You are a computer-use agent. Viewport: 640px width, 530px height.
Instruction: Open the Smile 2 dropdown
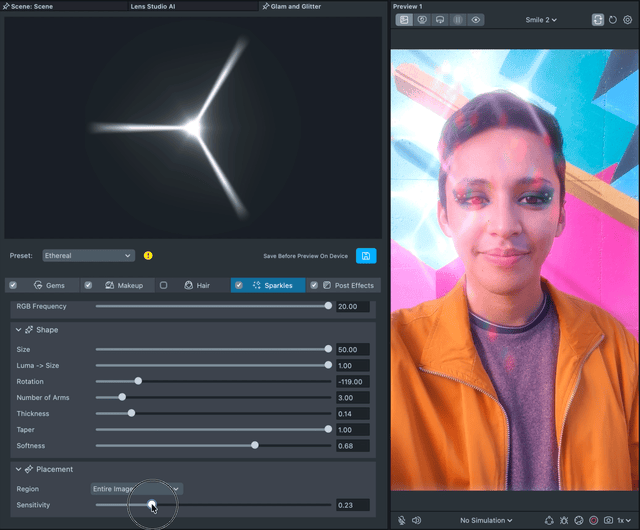click(x=540, y=20)
